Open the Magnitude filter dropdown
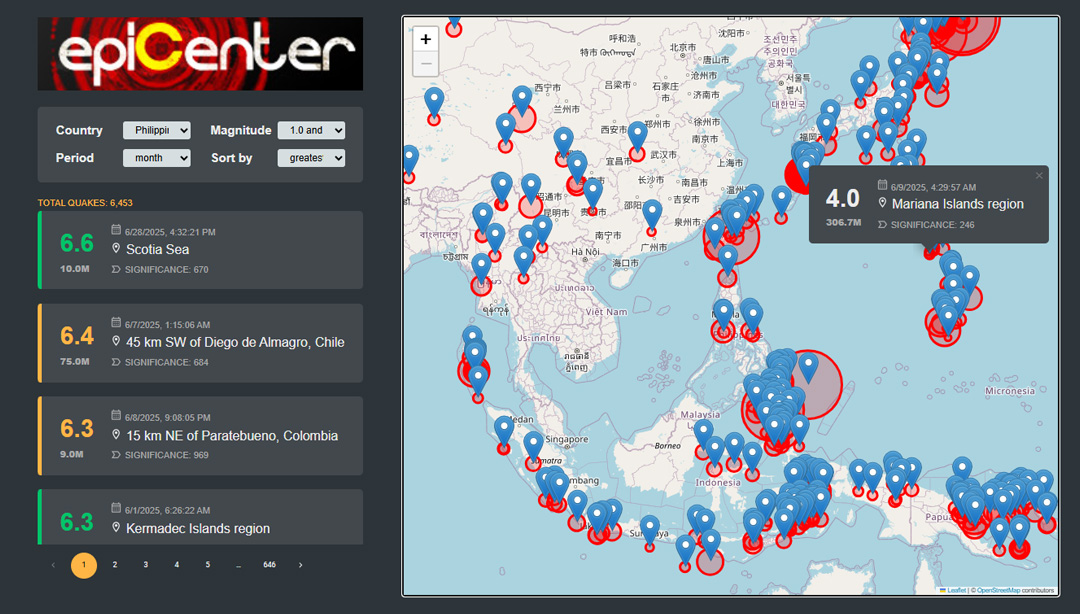This screenshot has height=614, width=1080. 311,130
